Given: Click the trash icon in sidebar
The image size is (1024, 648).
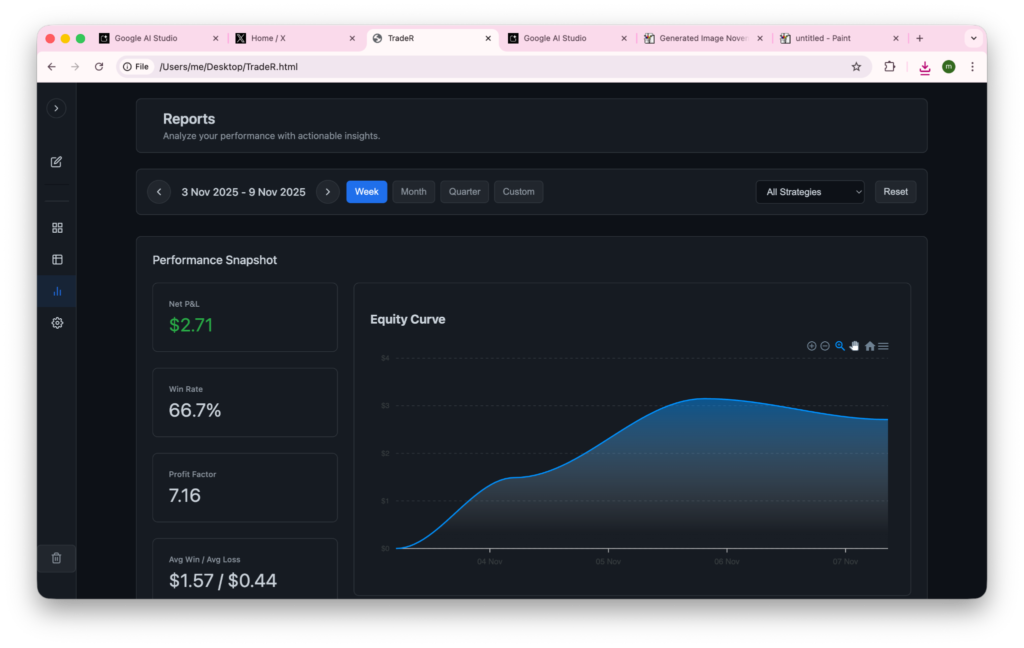Looking at the screenshot, I should [57, 558].
